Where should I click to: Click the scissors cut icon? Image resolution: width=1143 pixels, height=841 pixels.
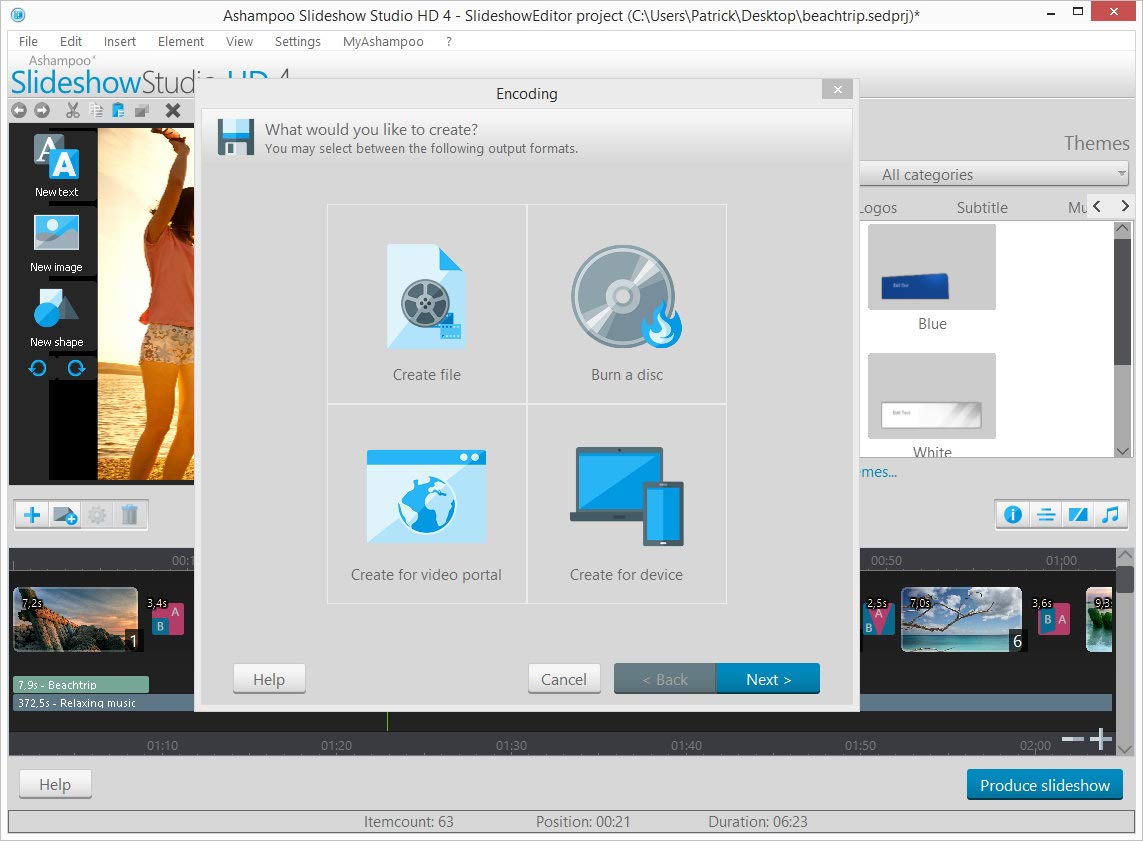(72, 110)
